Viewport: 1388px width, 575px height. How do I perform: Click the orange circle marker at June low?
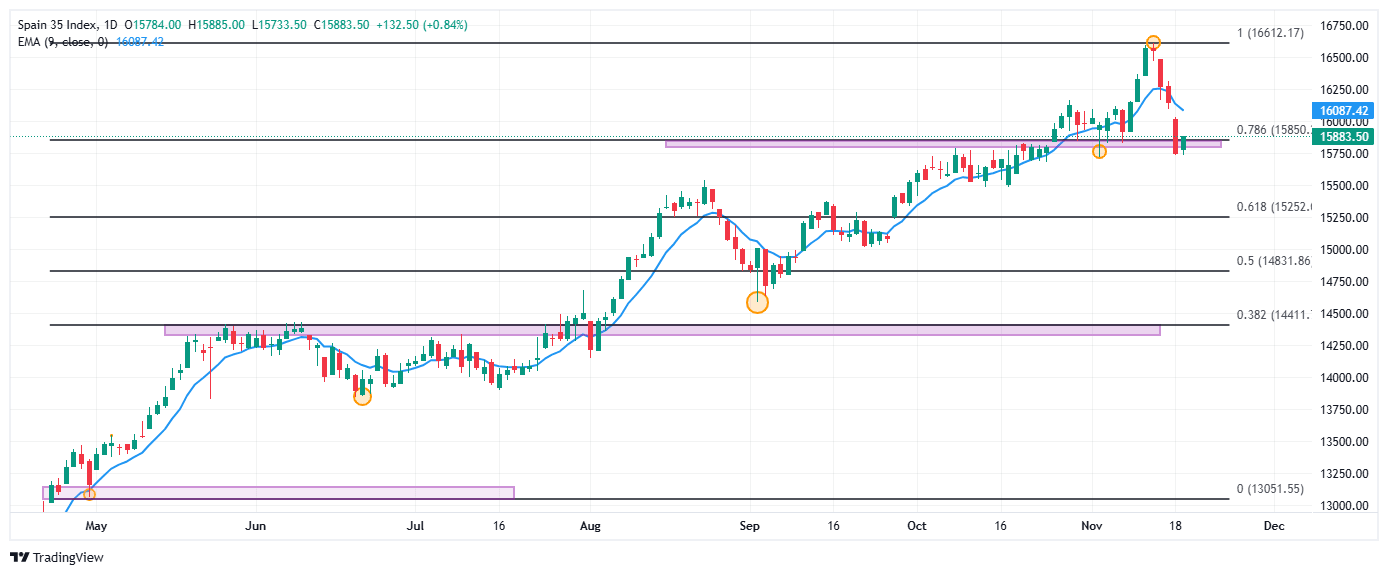coord(362,396)
